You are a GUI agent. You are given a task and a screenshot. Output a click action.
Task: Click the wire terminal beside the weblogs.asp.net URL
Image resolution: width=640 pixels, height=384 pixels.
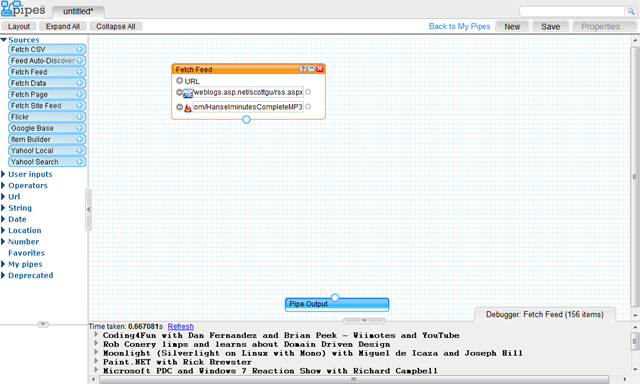tap(308, 92)
